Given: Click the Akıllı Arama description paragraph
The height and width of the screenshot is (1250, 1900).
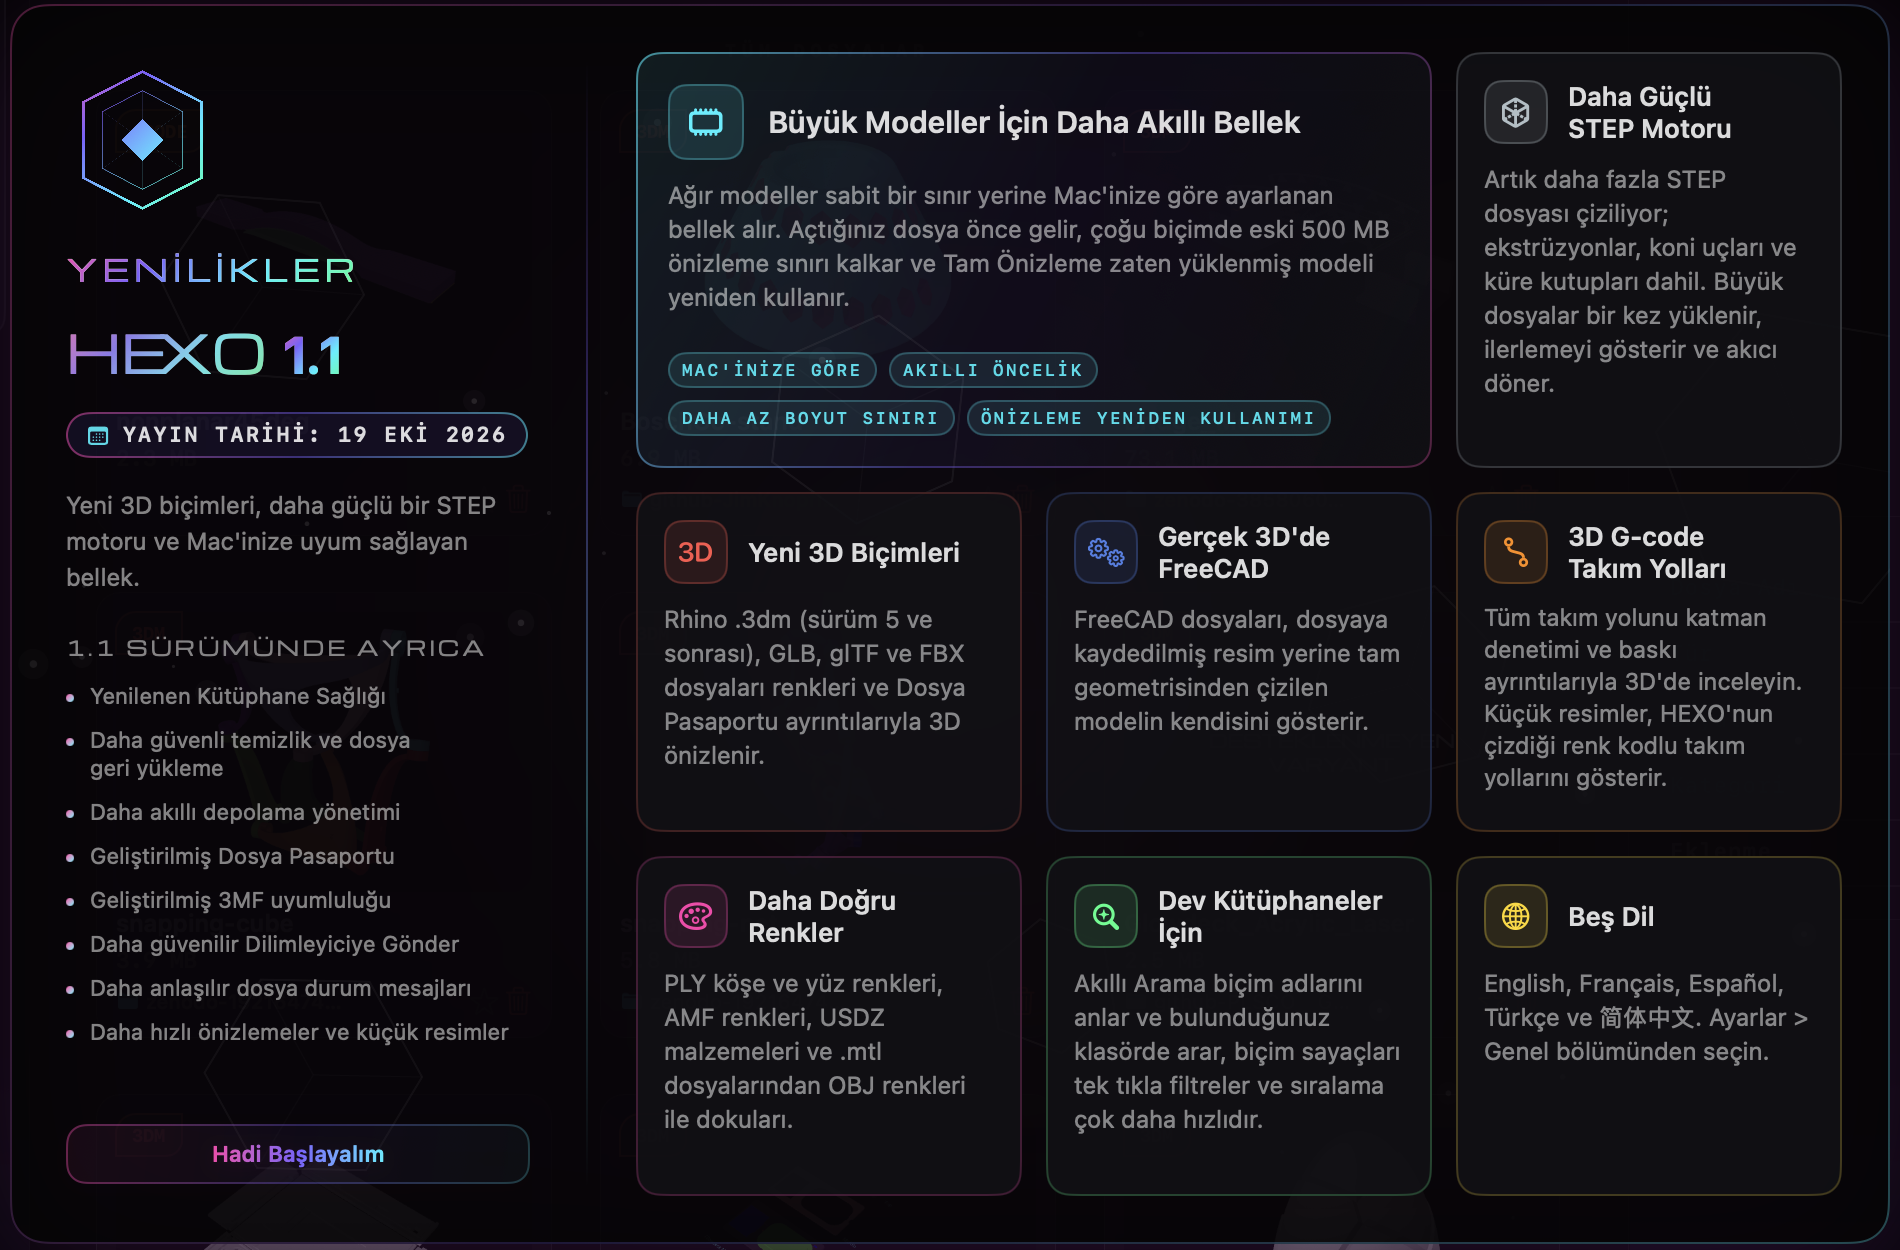Looking at the screenshot, I should pyautogui.click(x=1237, y=1051).
